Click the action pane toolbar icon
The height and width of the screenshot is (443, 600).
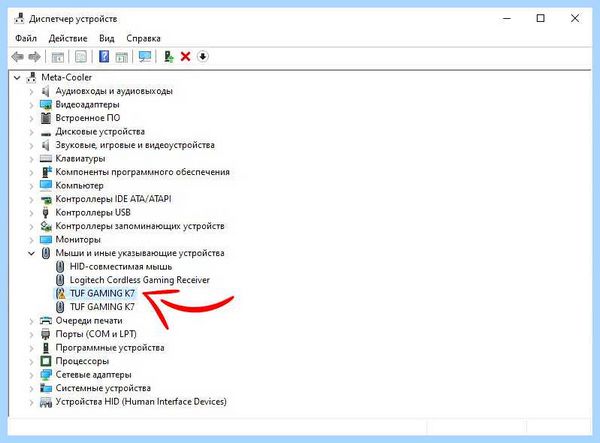[121, 57]
